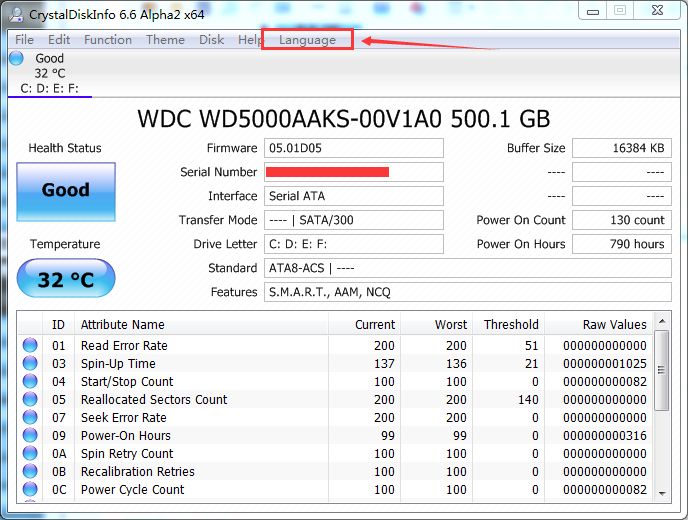Image resolution: width=688 pixels, height=520 pixels.
Task: Click the Attribute Name column header
Action: (x=122, y=324)
